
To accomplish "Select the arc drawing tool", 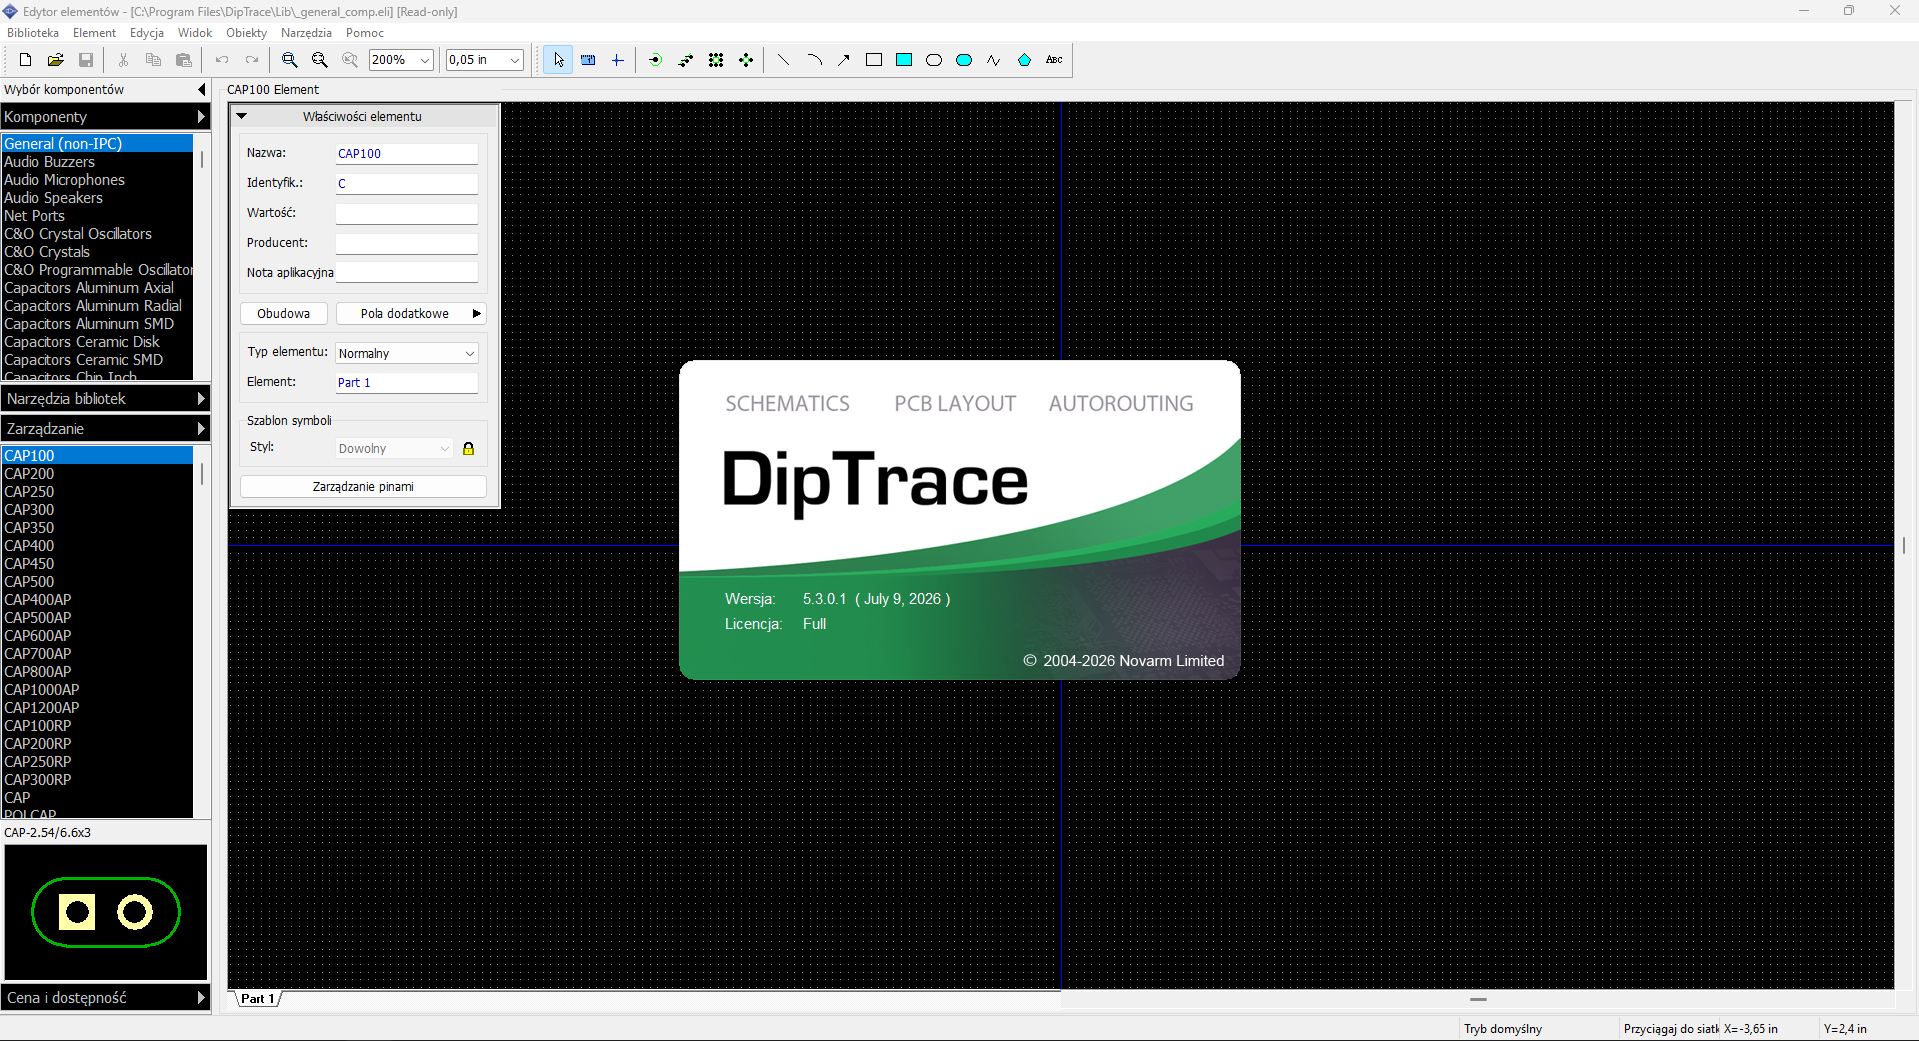I will 814,60.
